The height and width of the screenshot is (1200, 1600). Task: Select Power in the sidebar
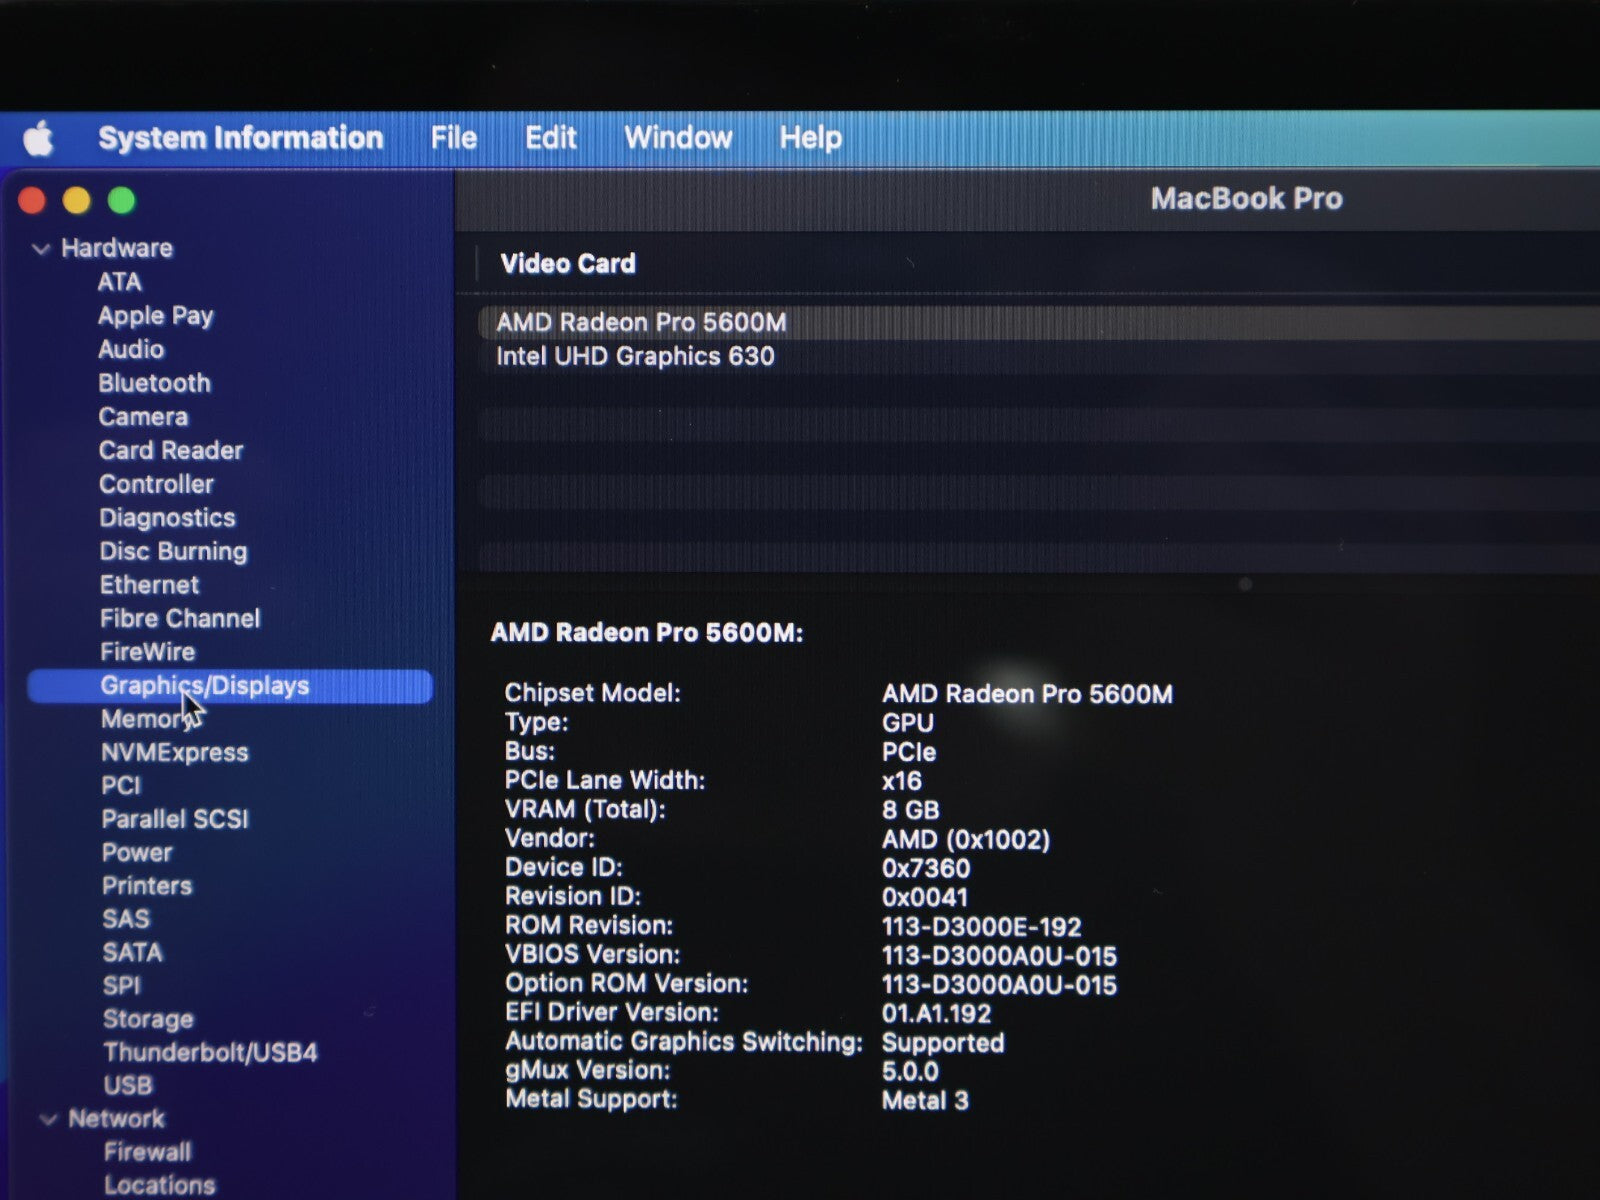click(137, 853)
